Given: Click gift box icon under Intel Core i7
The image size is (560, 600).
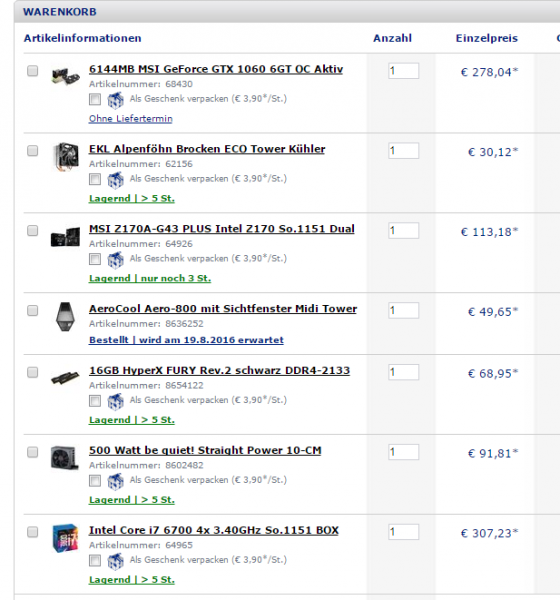Looking at the screenshot, I should pos(115,561).
